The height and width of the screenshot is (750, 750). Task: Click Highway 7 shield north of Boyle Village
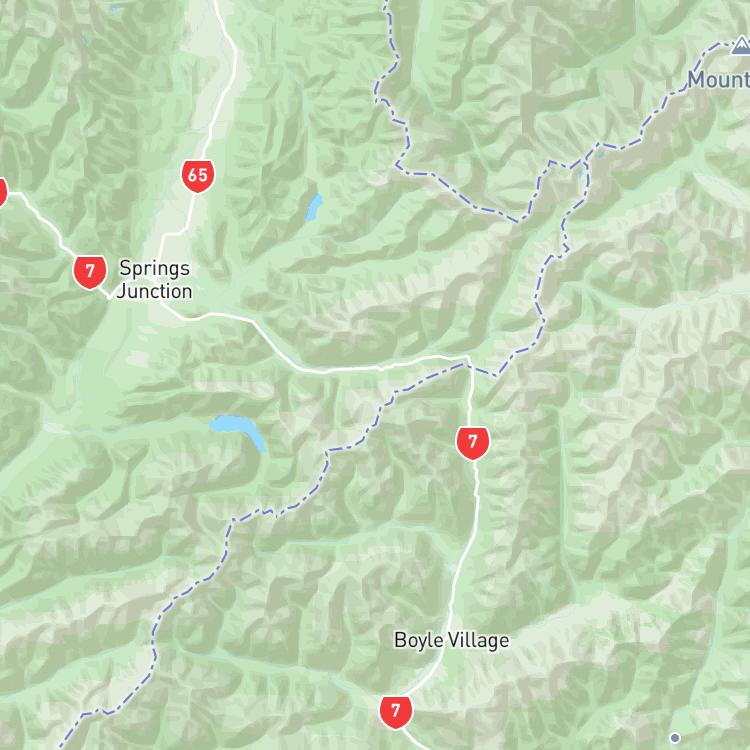(473, 443)
